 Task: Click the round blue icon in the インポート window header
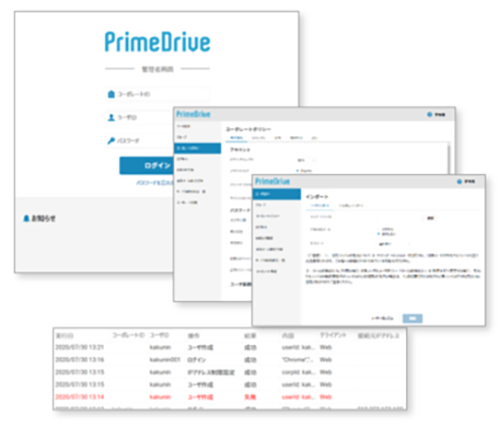(459, 182)
